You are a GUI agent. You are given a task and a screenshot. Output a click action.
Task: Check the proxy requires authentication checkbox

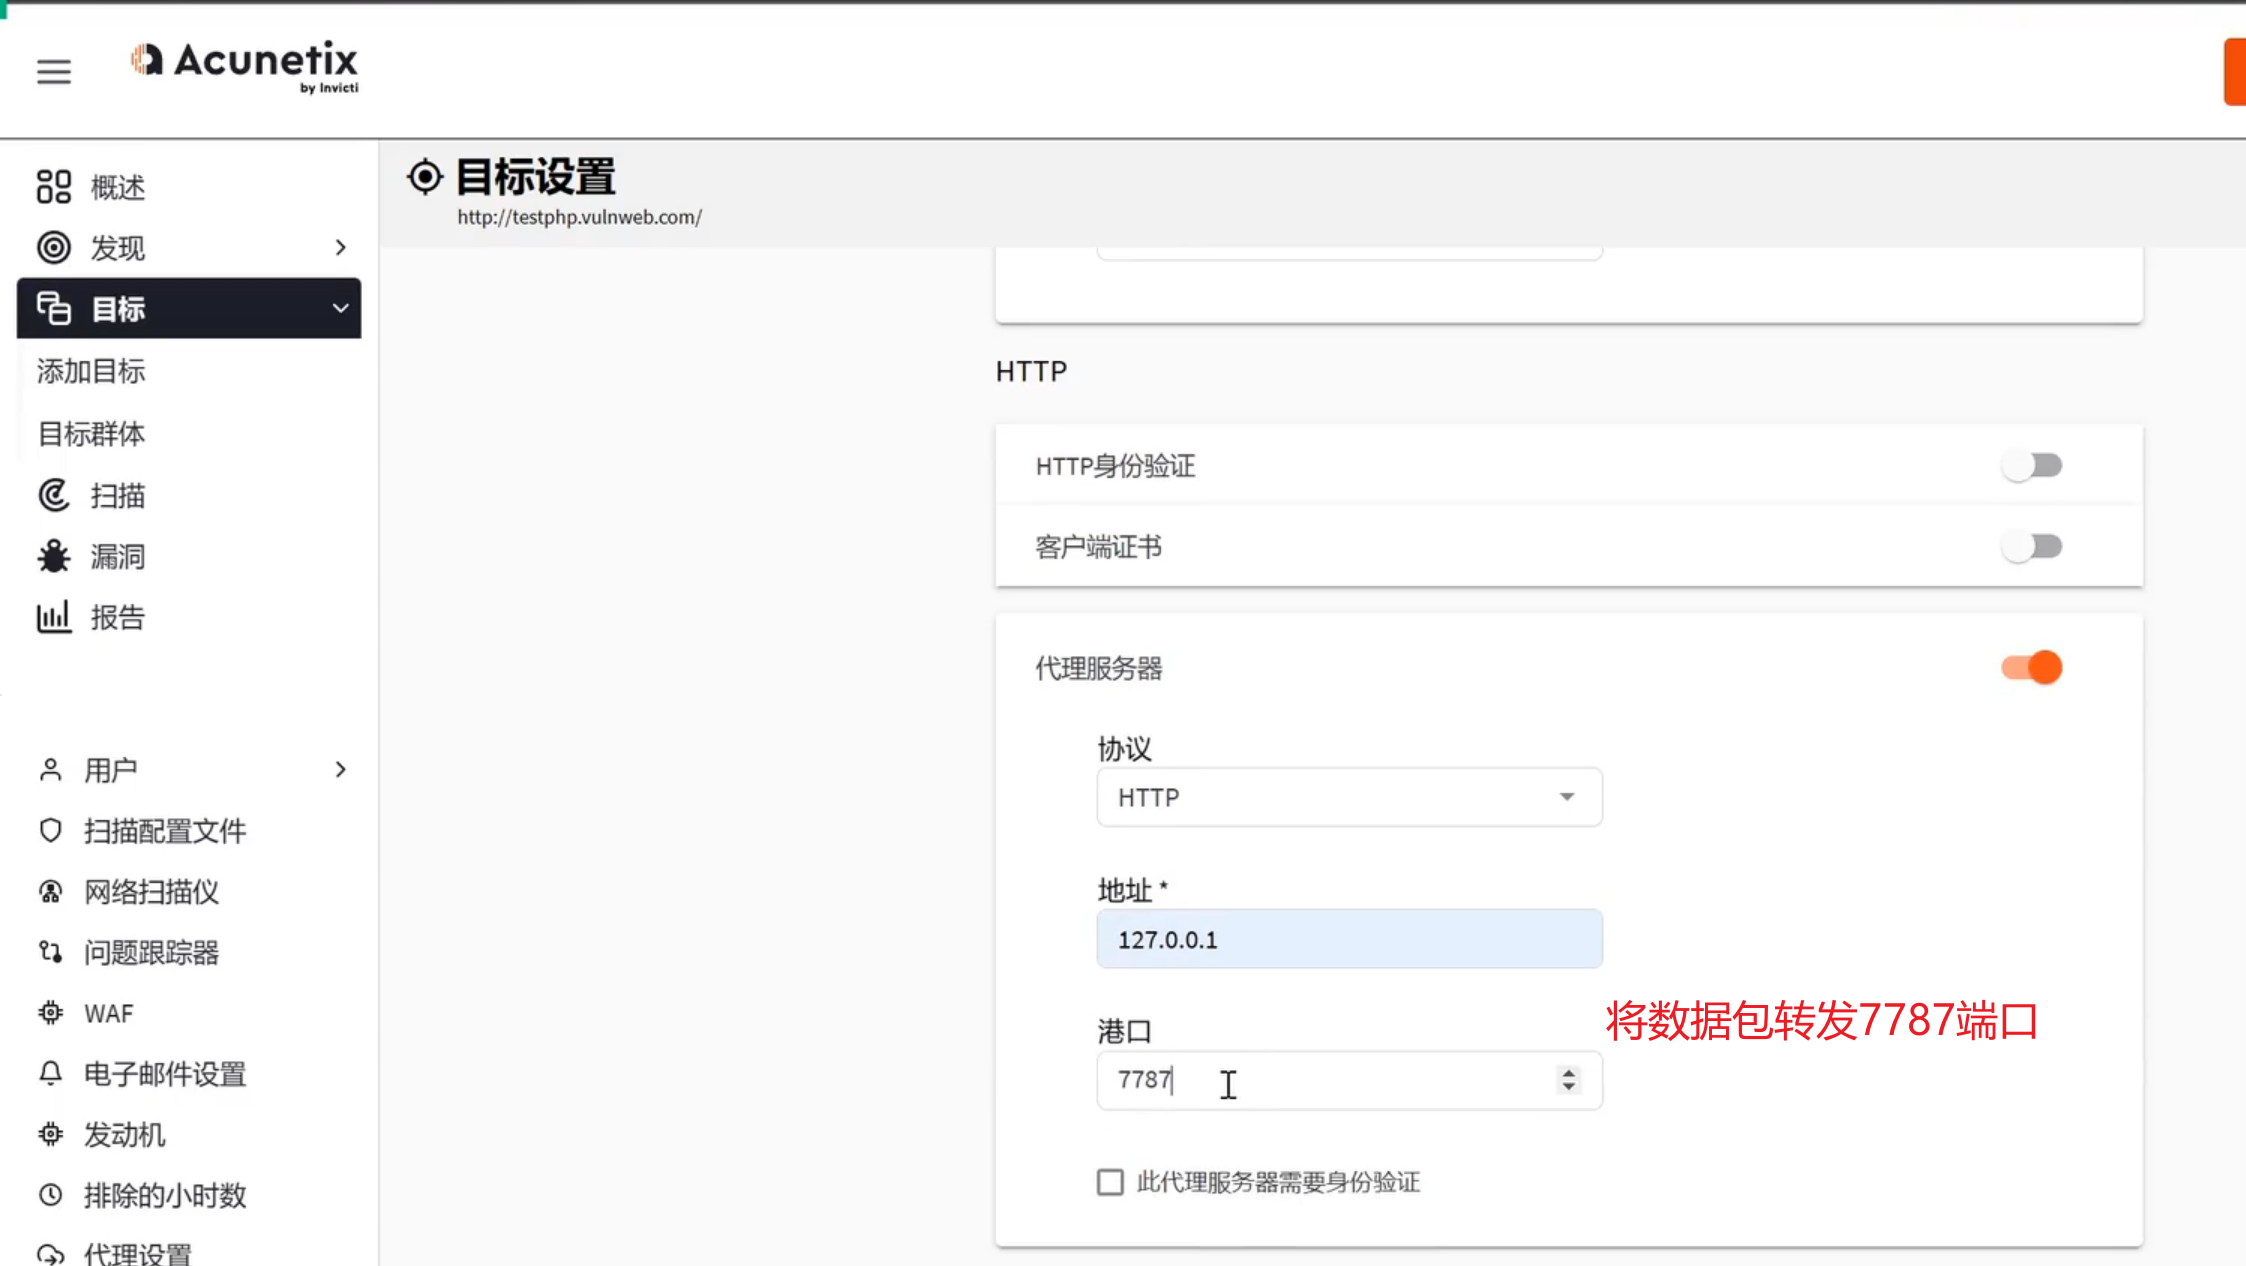(1110, 1182)
